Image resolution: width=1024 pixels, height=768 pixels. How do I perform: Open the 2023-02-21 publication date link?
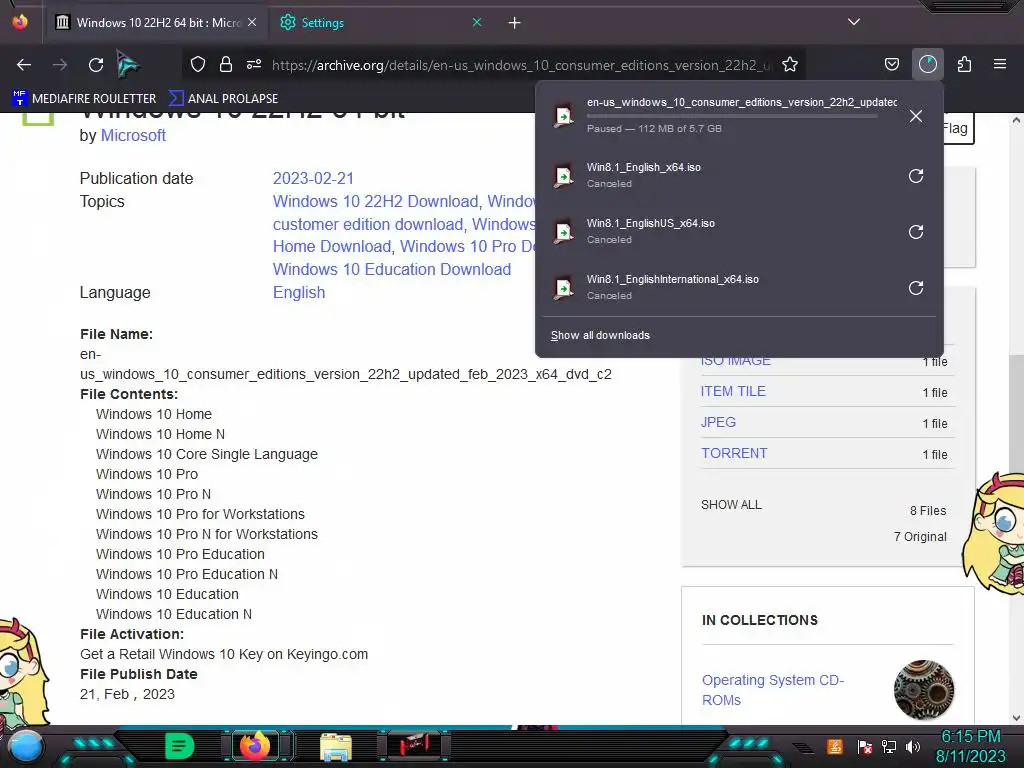click(313, 178)
